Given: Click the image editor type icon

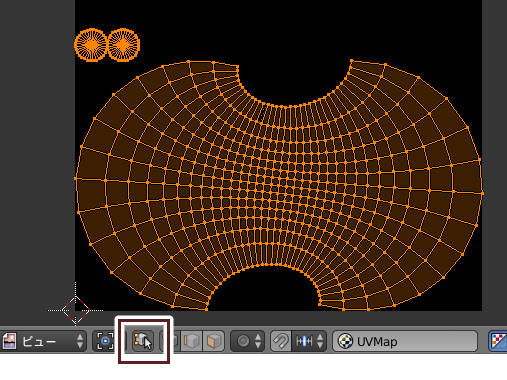Looking at the screenshot, I should 9,341.
